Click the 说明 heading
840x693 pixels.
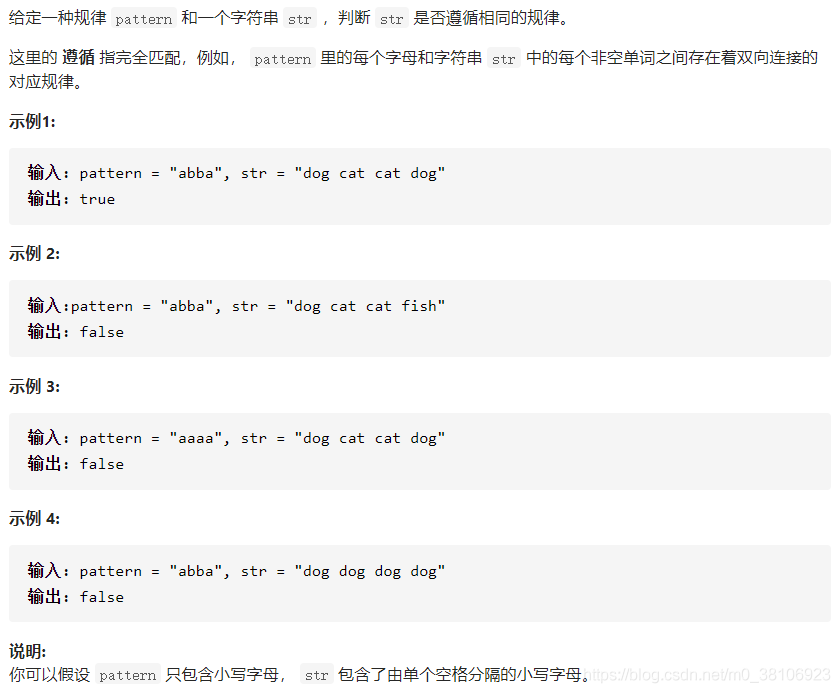click(27, 651)
